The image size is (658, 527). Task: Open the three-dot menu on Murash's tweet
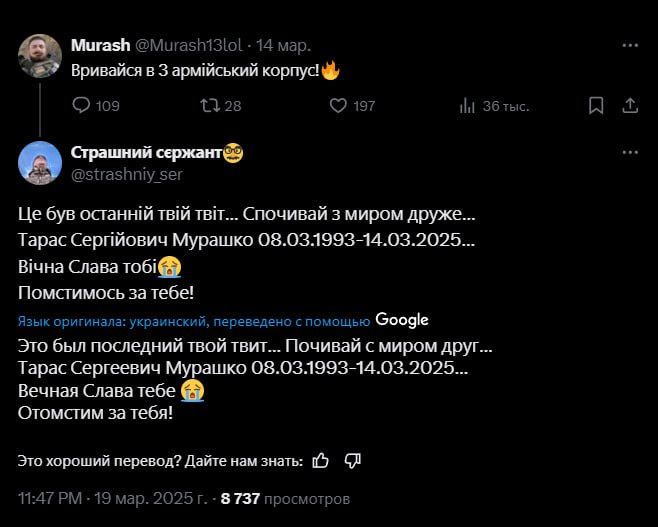[x=630, y=45]
